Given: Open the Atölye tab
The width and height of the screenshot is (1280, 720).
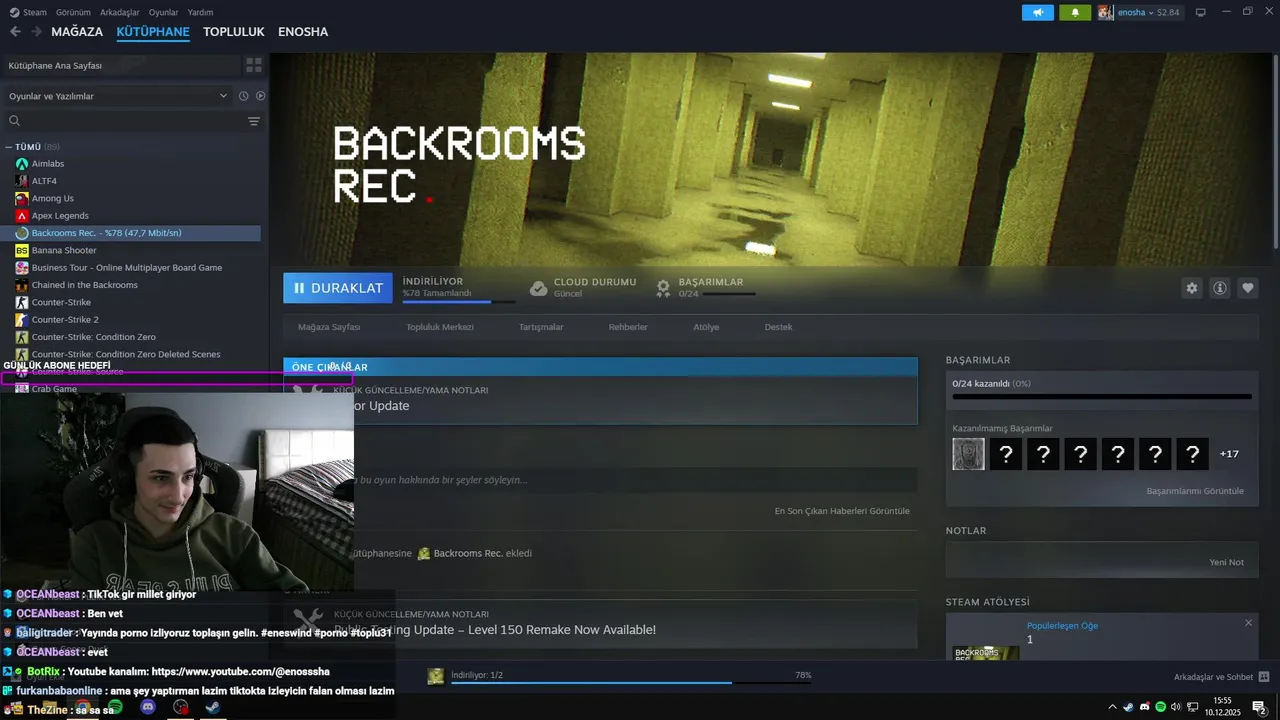Looking at the screenshot, I should [706, 327].
